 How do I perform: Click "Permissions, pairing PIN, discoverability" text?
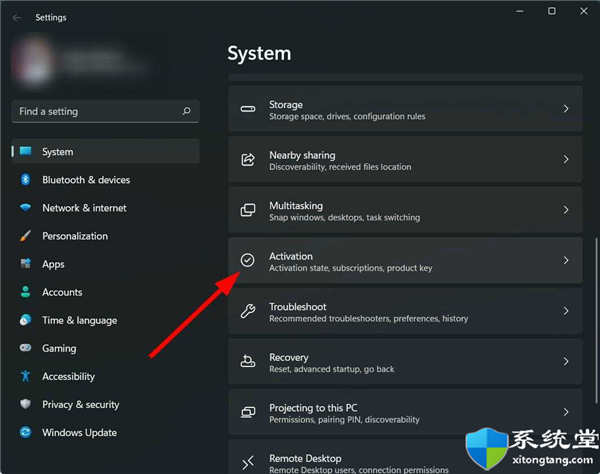344,420
